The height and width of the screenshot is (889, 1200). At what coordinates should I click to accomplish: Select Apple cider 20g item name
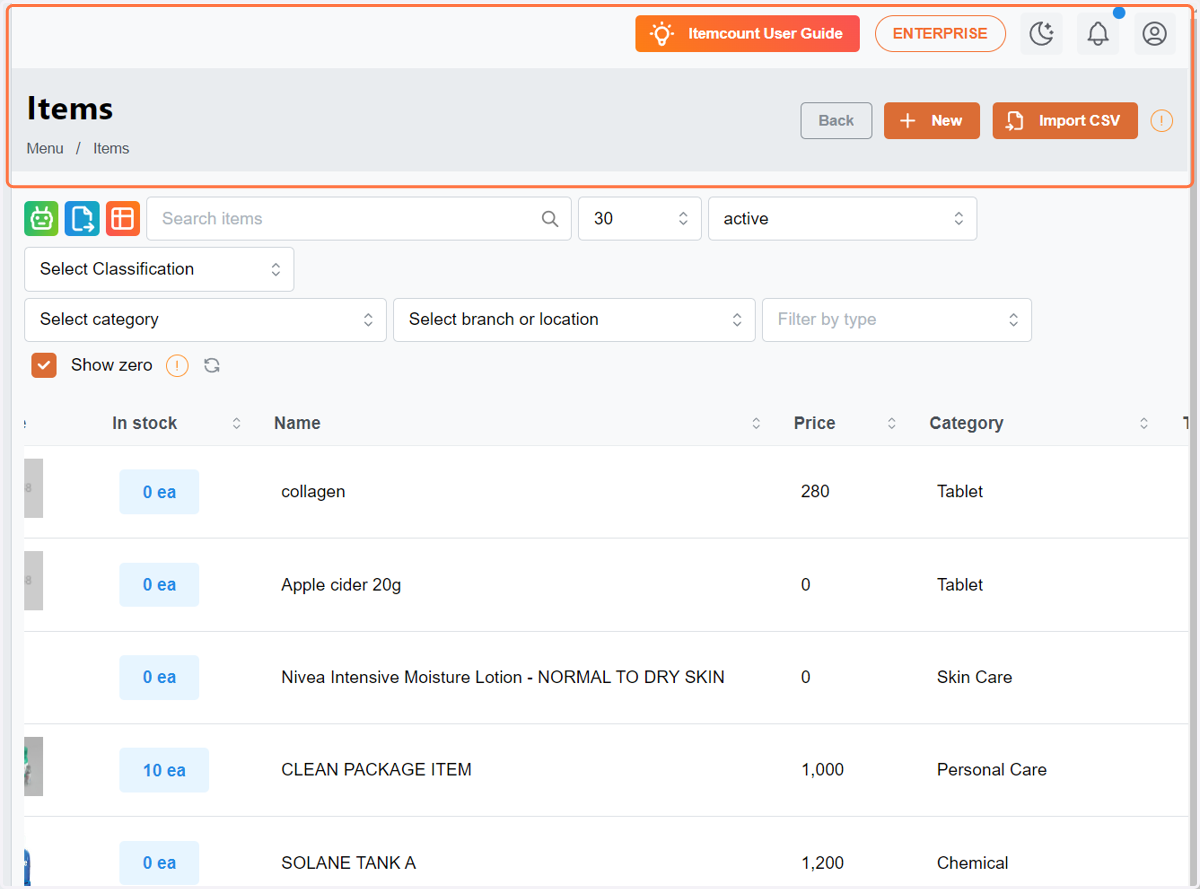pos(341,585)
